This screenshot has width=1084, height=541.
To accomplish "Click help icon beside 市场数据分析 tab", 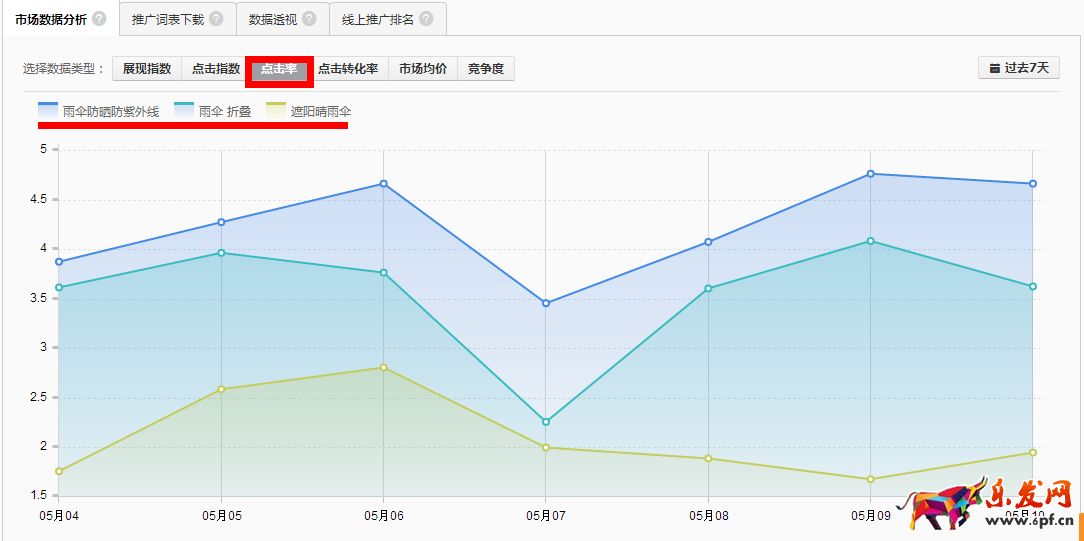I will (99, 19).
